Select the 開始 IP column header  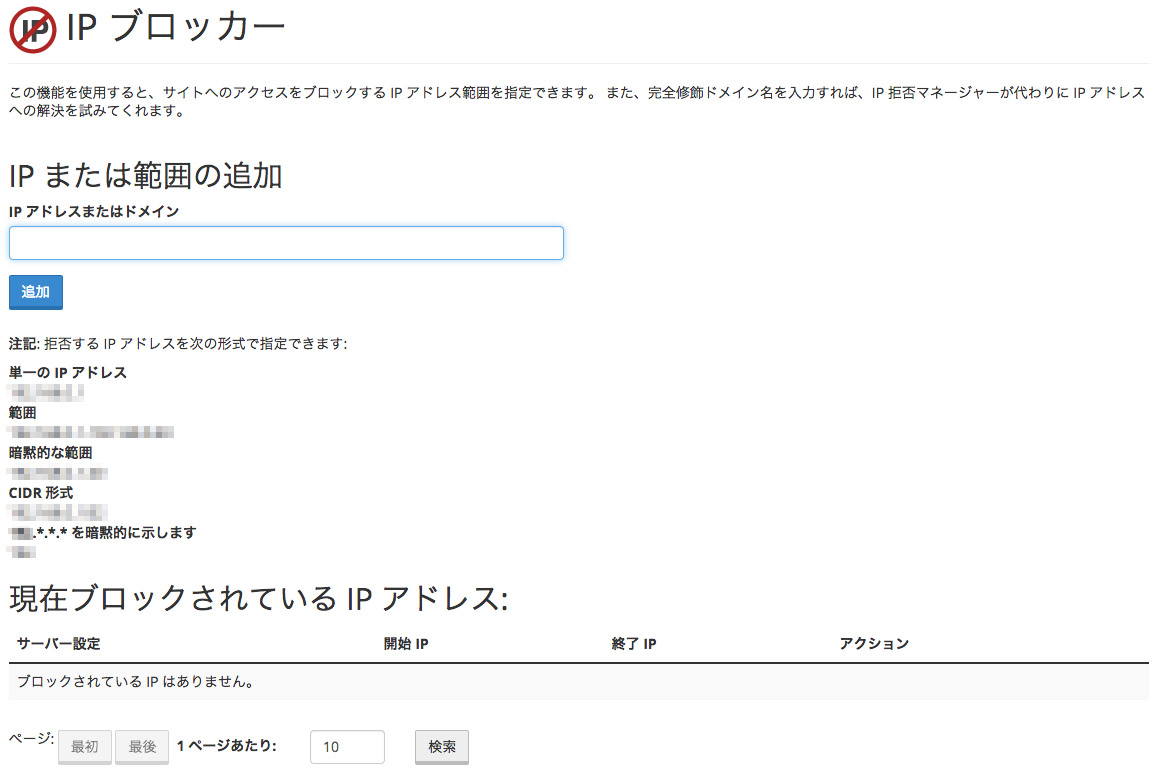[x=406, y=643]
